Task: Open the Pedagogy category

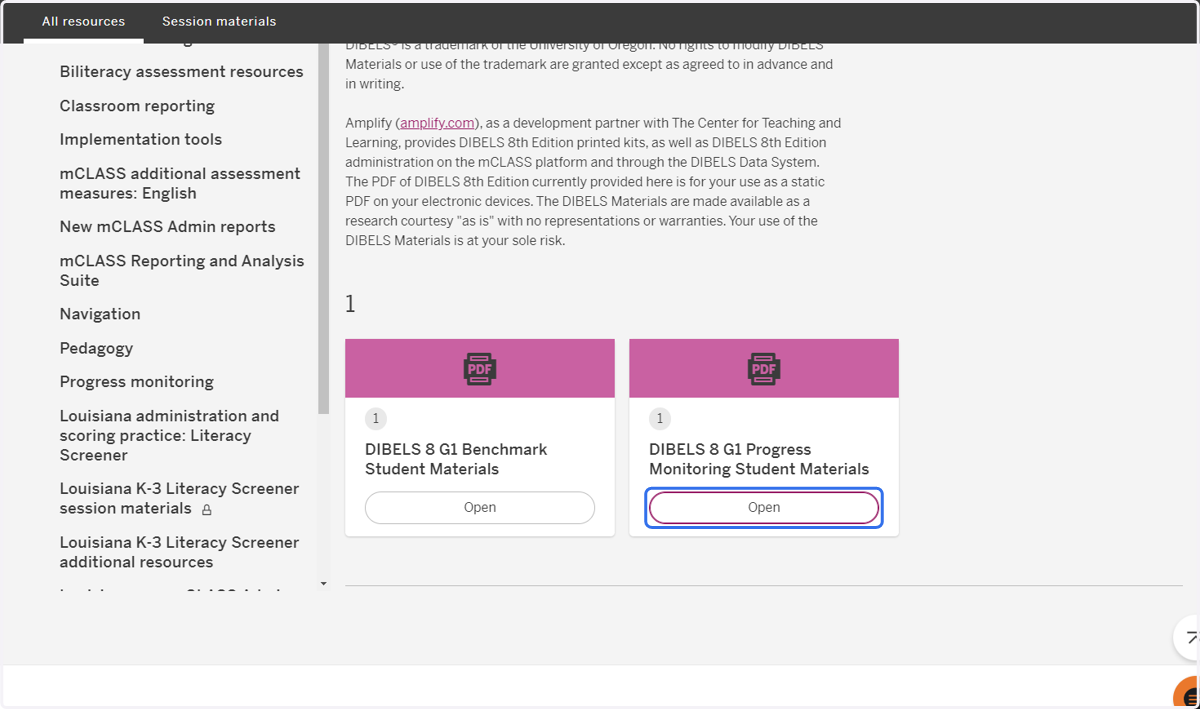Action: [x=96, y=348]
